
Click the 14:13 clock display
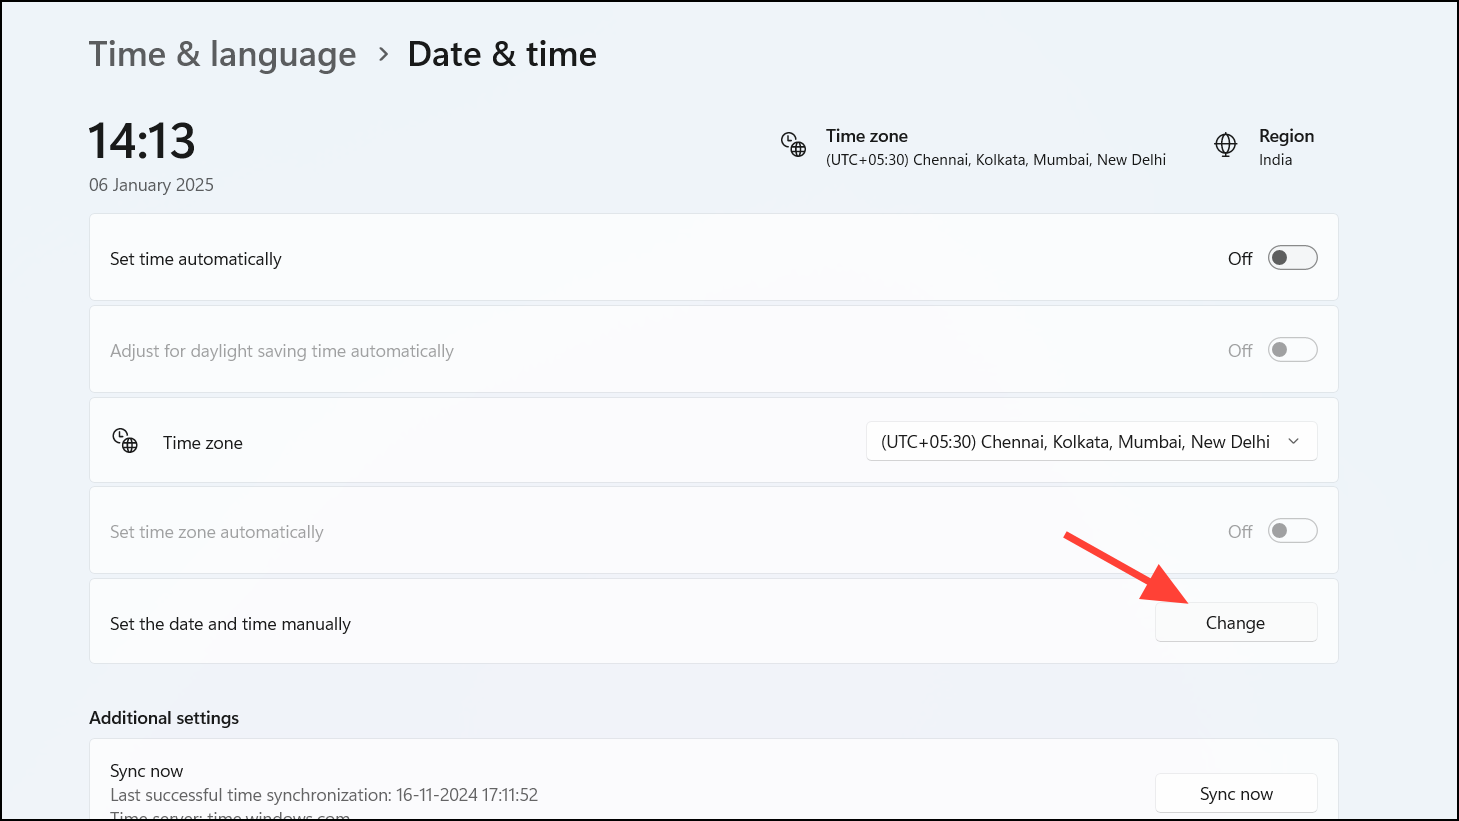click(x=142, y=141)
